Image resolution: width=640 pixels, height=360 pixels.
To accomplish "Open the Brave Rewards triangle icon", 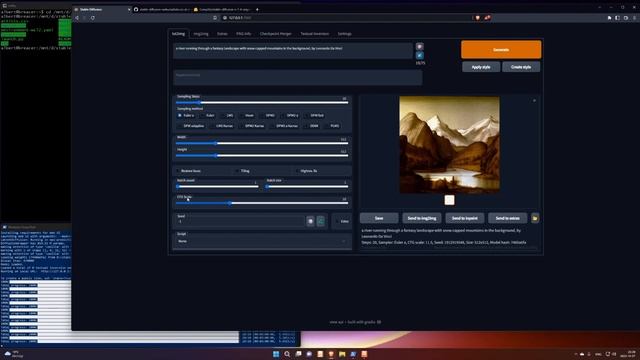I will click(487, 18).
